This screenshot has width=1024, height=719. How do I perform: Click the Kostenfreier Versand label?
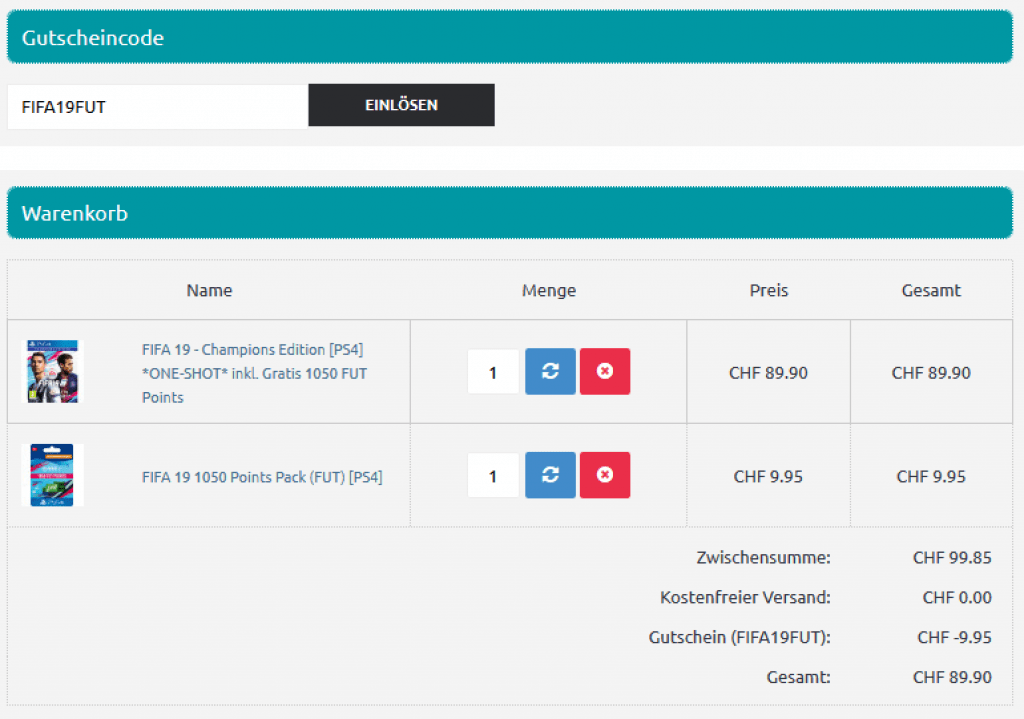(x=745, y=598)
